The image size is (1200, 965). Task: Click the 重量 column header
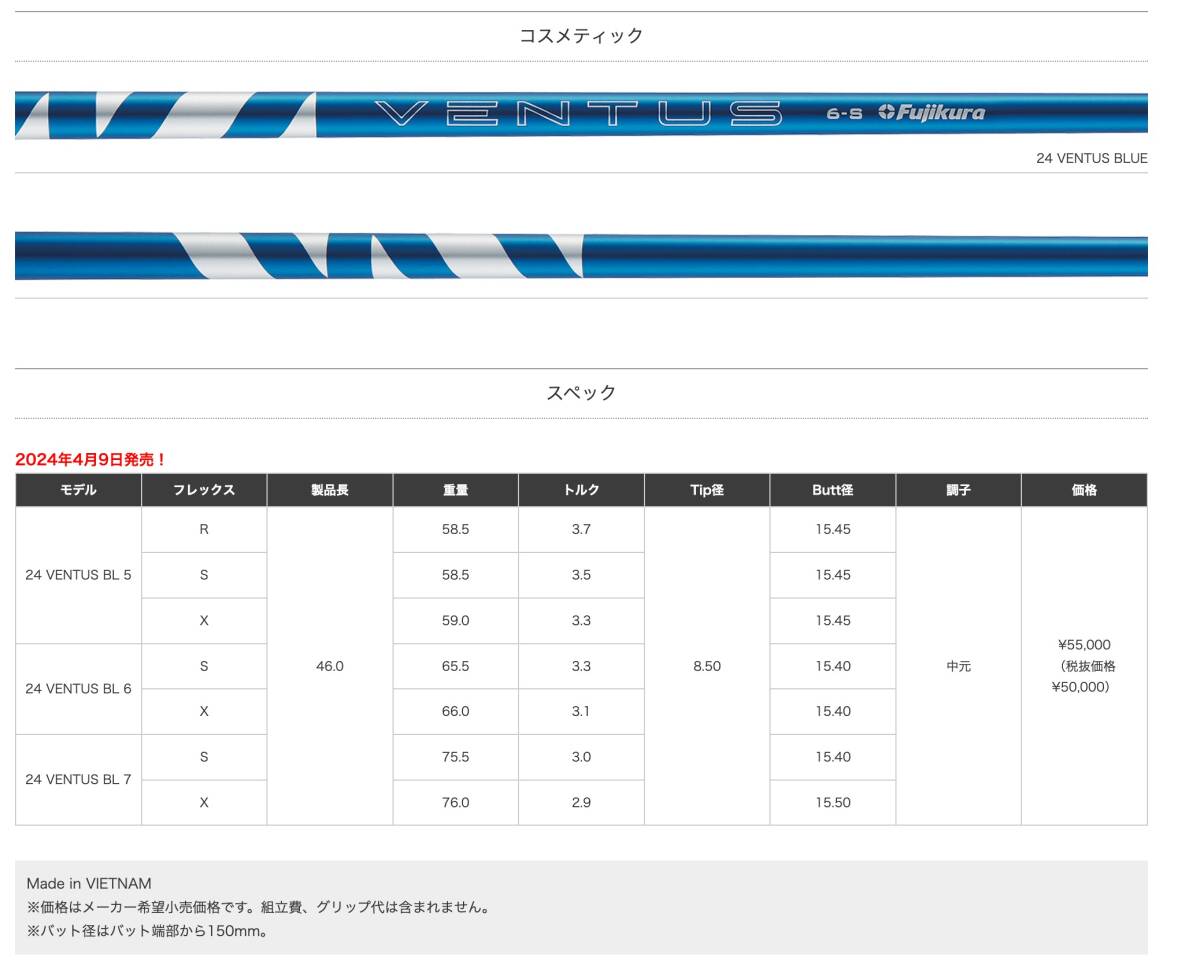pos(455,490)
